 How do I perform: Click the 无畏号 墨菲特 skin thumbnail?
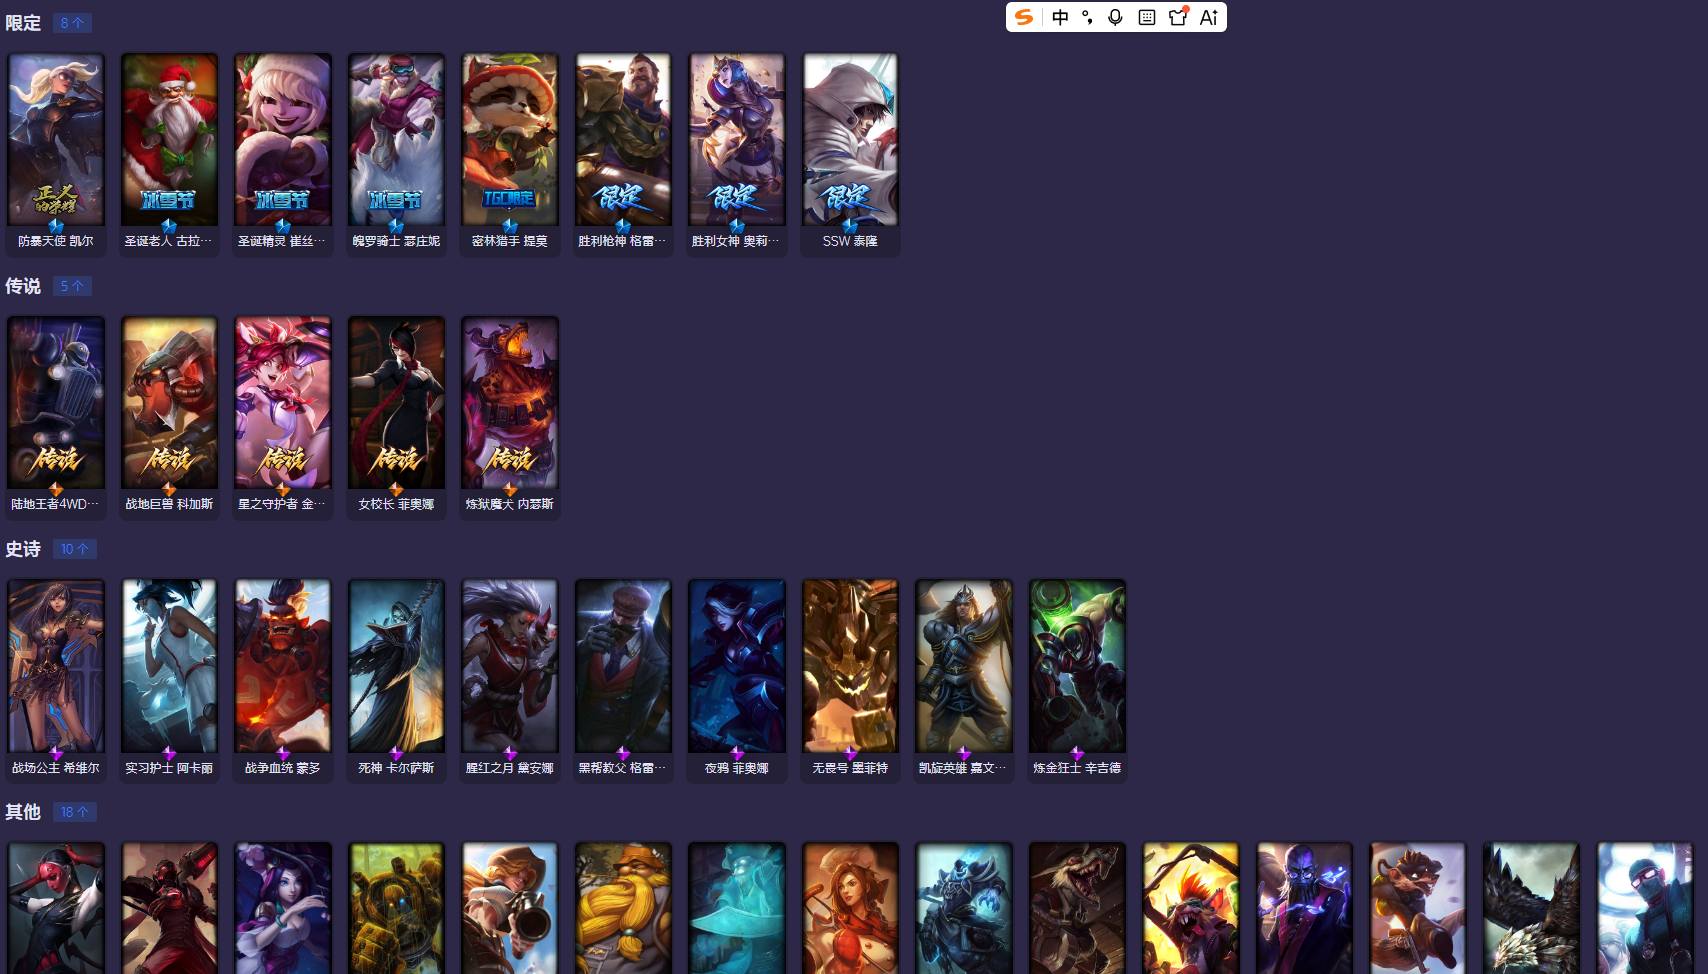click(x=850, y=666)
